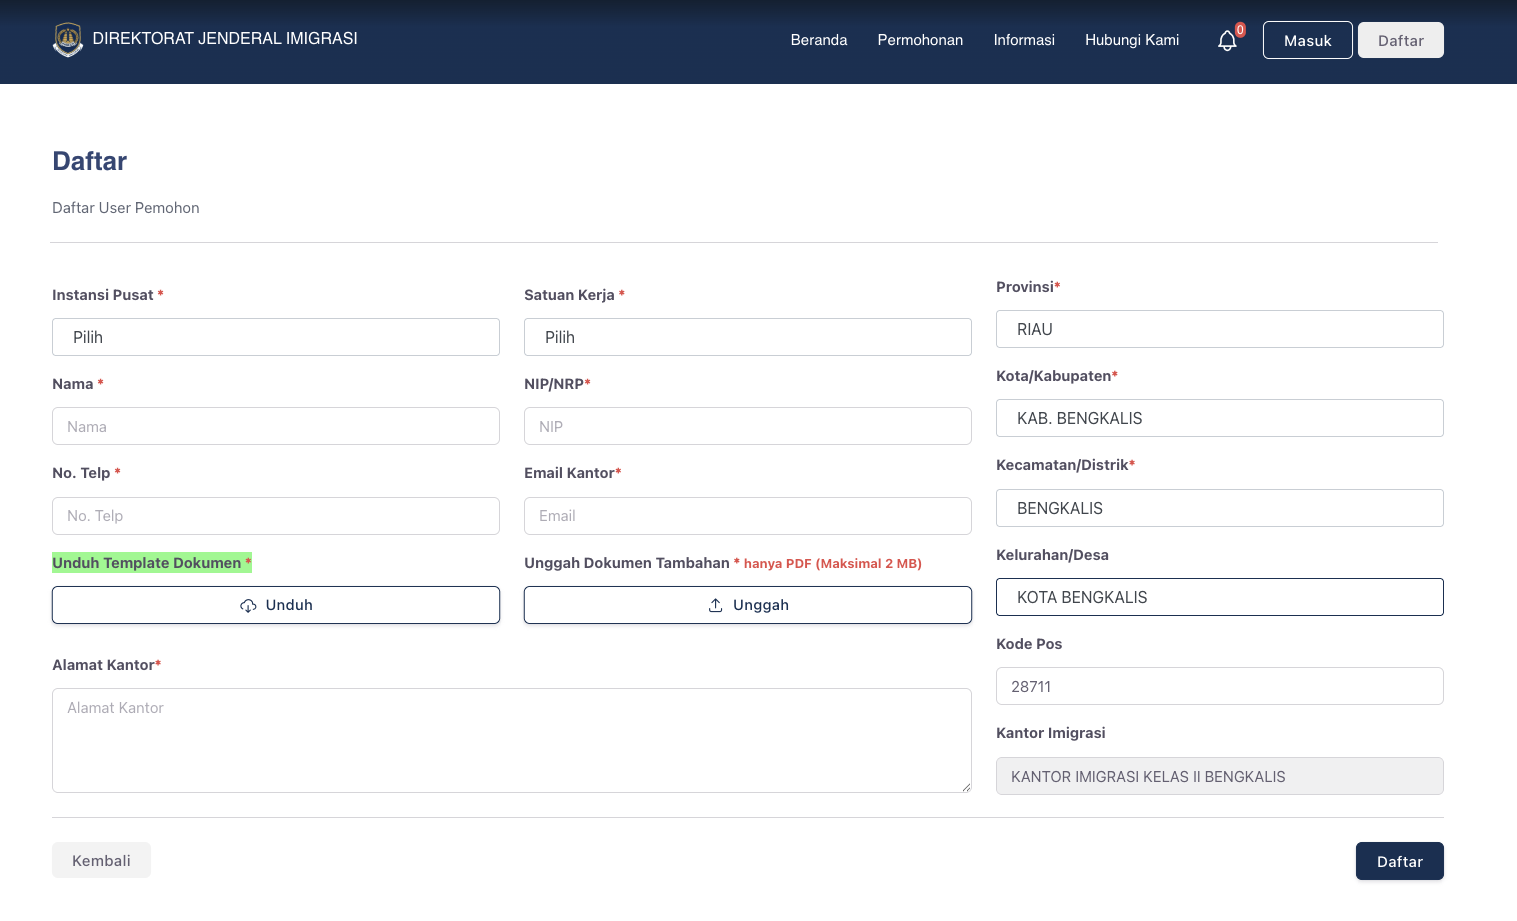Change Kota/Kabupaten from KAB. BENGKALIS
Screen dimensions: 1517x921
(1219, 419)
